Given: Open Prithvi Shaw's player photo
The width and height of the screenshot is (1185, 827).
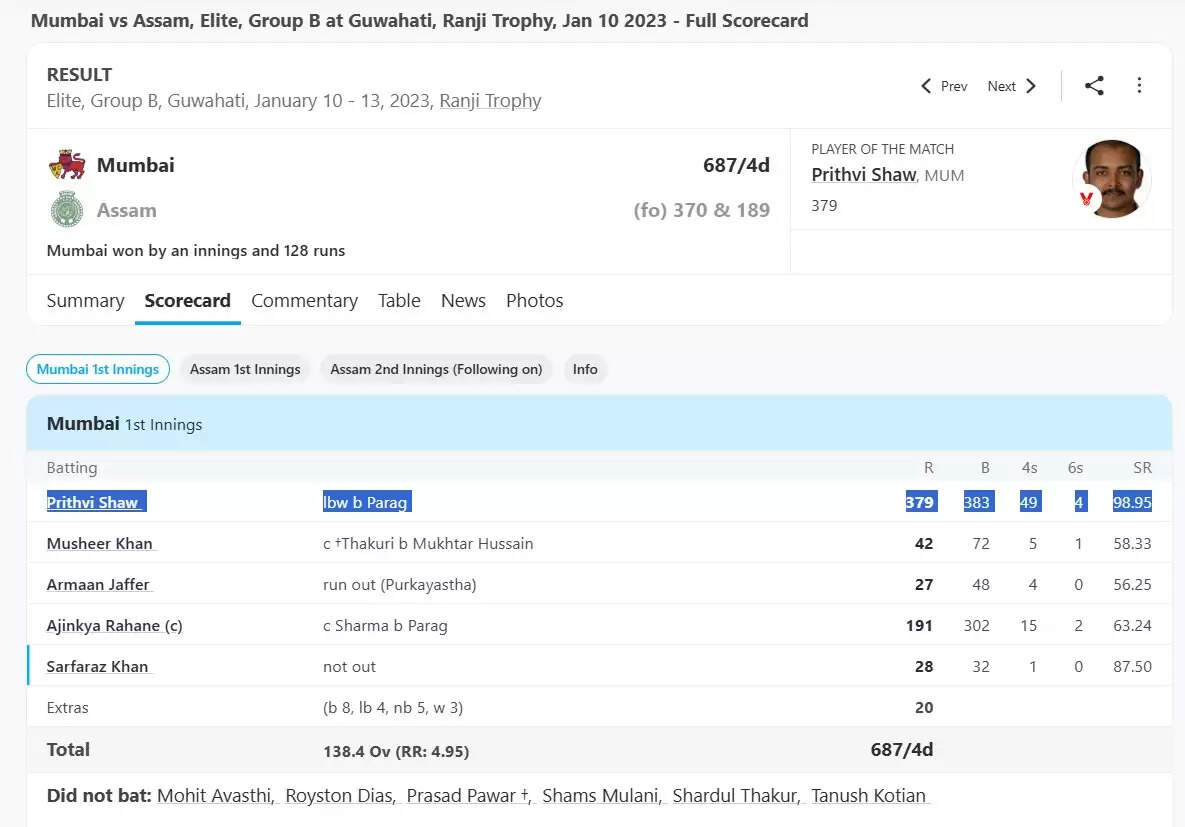Looking at the screenshot, I should coord(1112,178).
